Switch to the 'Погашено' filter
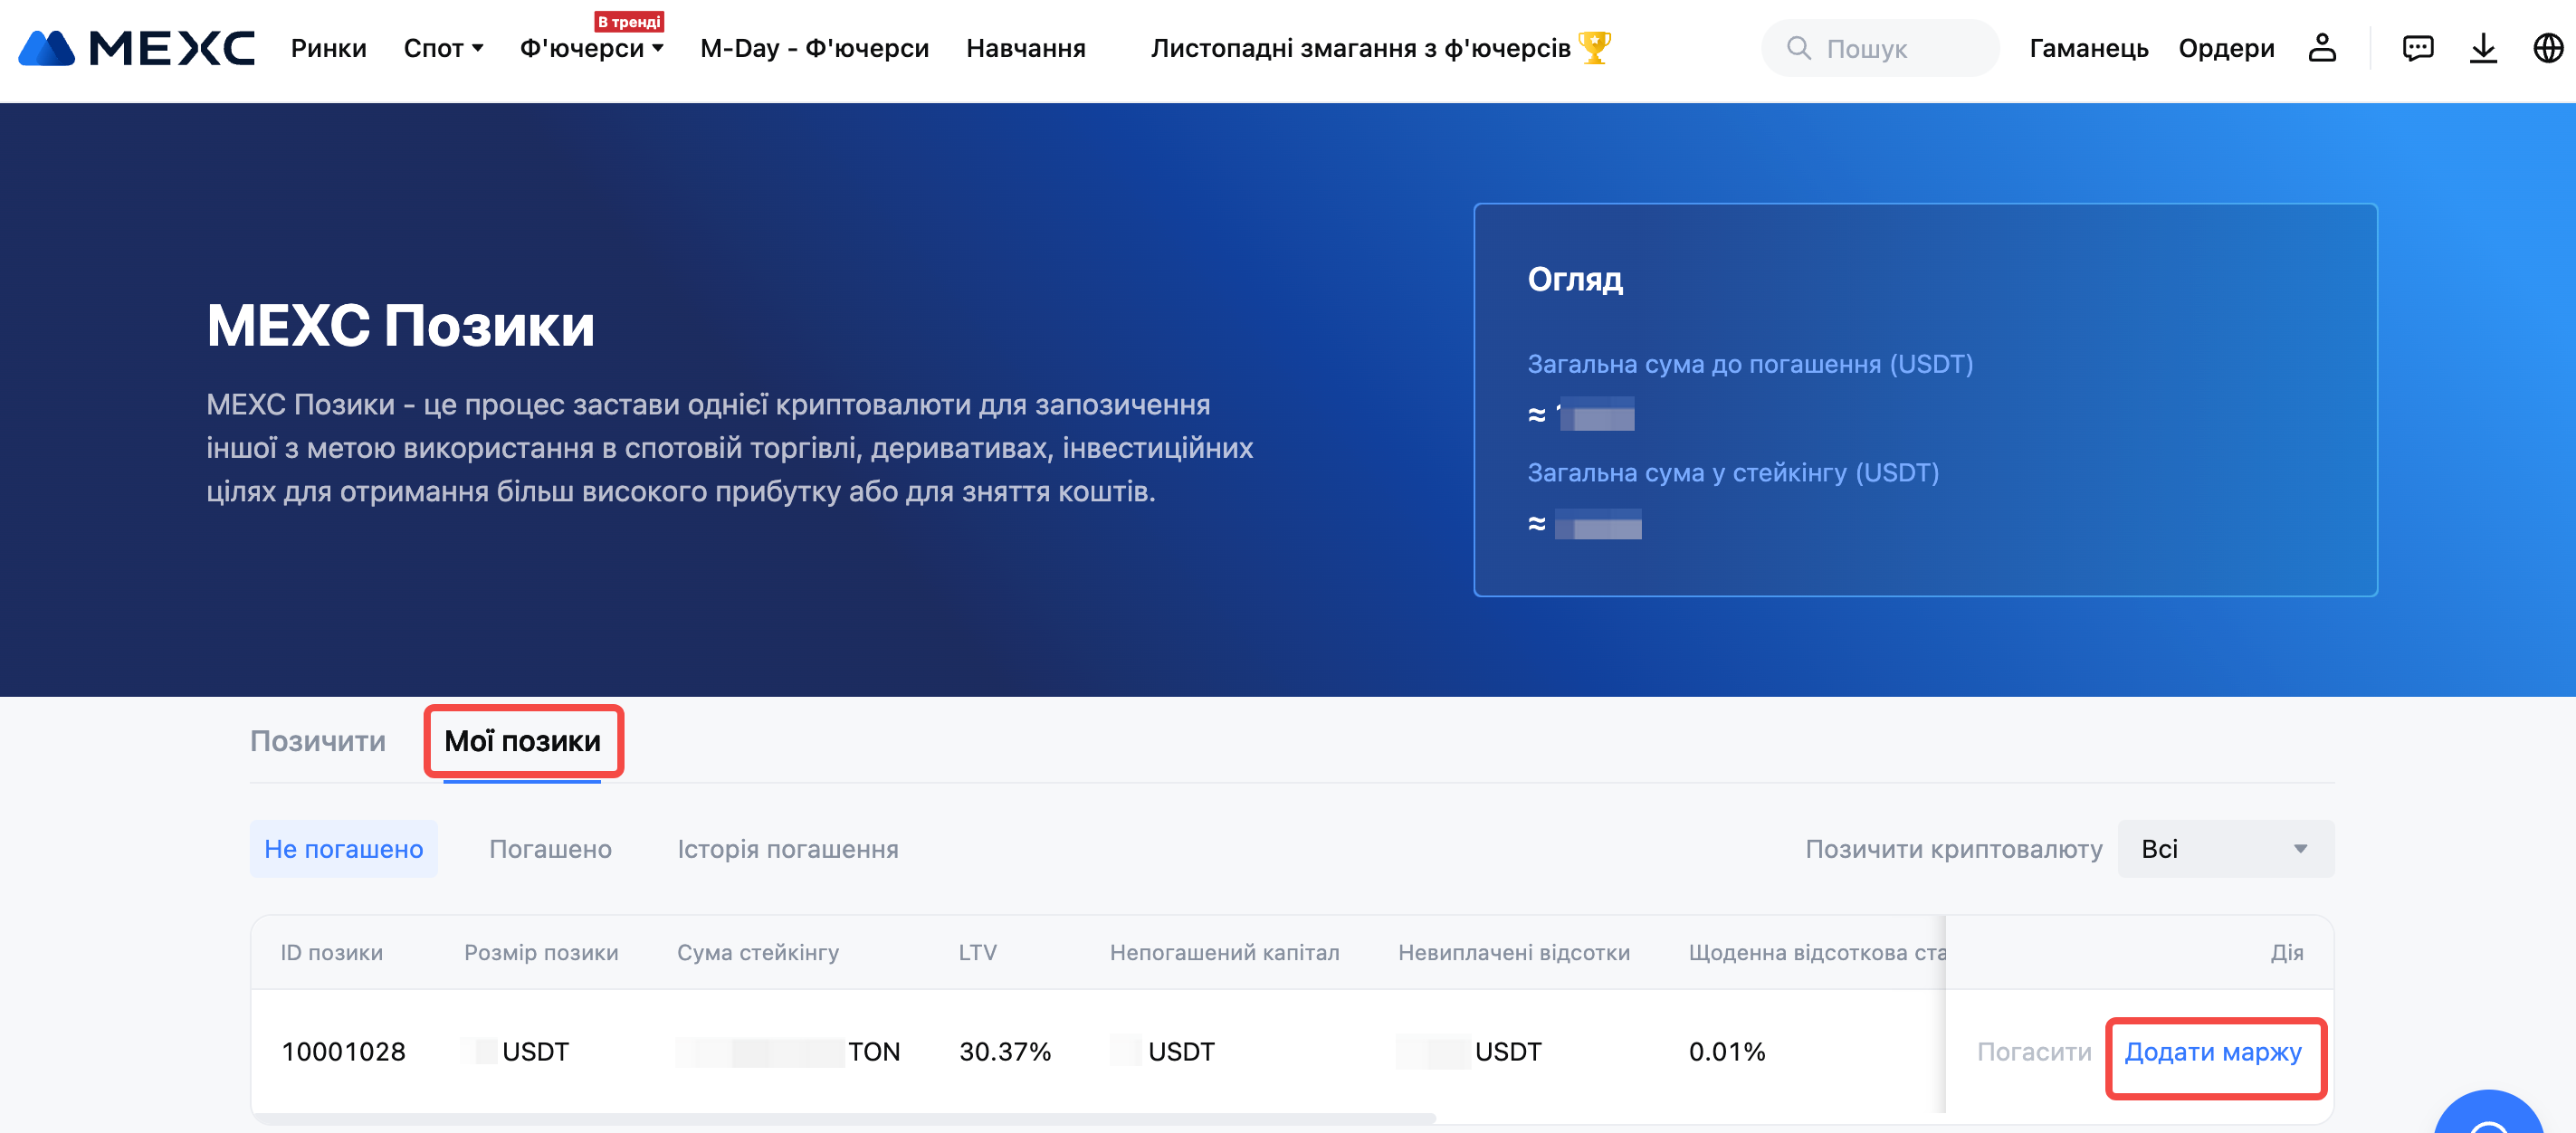The height and width of the screenshot is (1133, 2576). (x=550, y=849)
